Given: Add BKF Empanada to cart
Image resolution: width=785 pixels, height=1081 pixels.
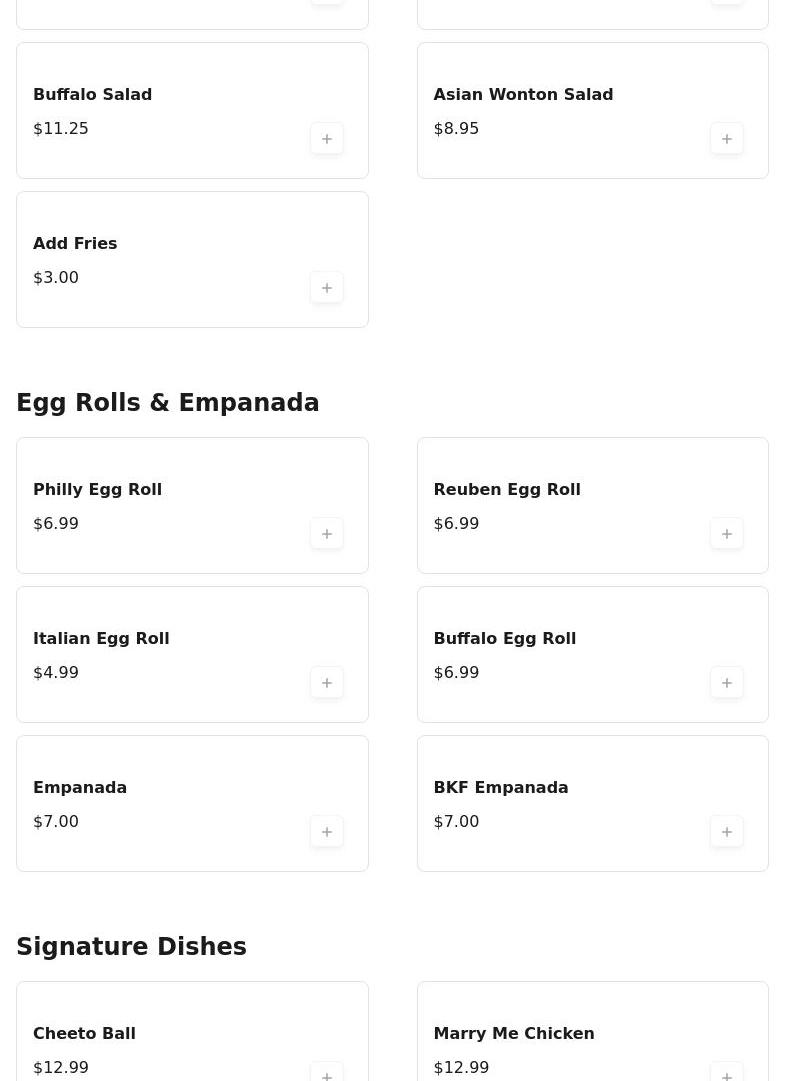Looking at the screenshot, I should [727, 832].
